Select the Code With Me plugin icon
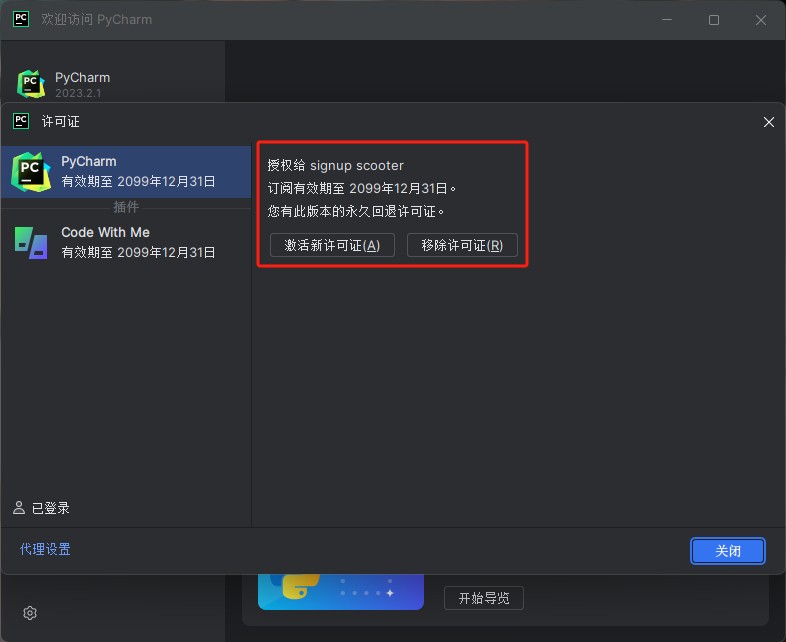 31,242
